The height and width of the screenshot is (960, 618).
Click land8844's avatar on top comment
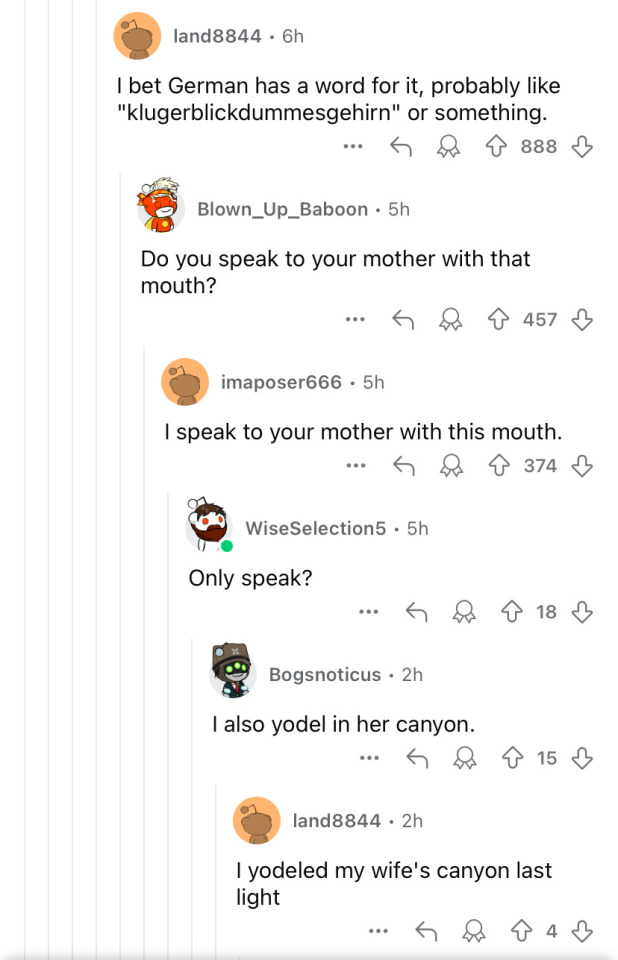click(138, 37)
